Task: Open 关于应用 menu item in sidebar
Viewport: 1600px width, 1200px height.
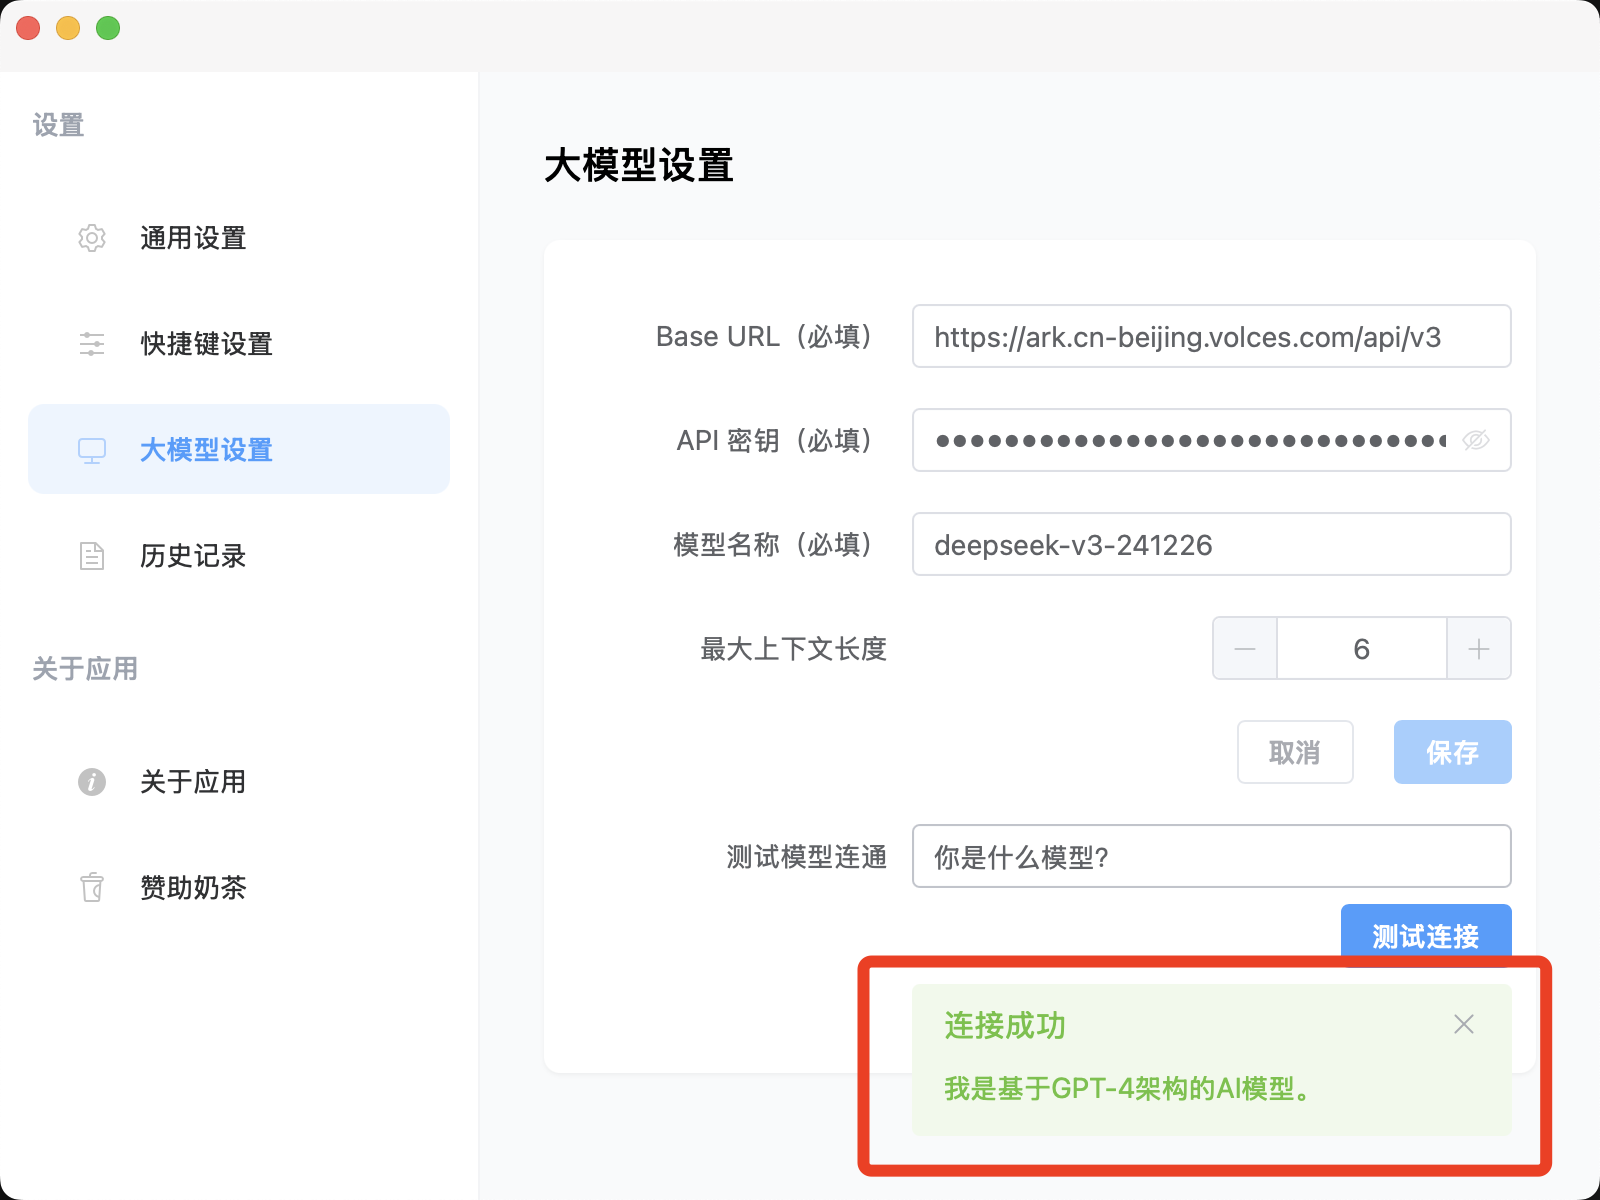Action: pyautogui.click(x=239, y=782)
